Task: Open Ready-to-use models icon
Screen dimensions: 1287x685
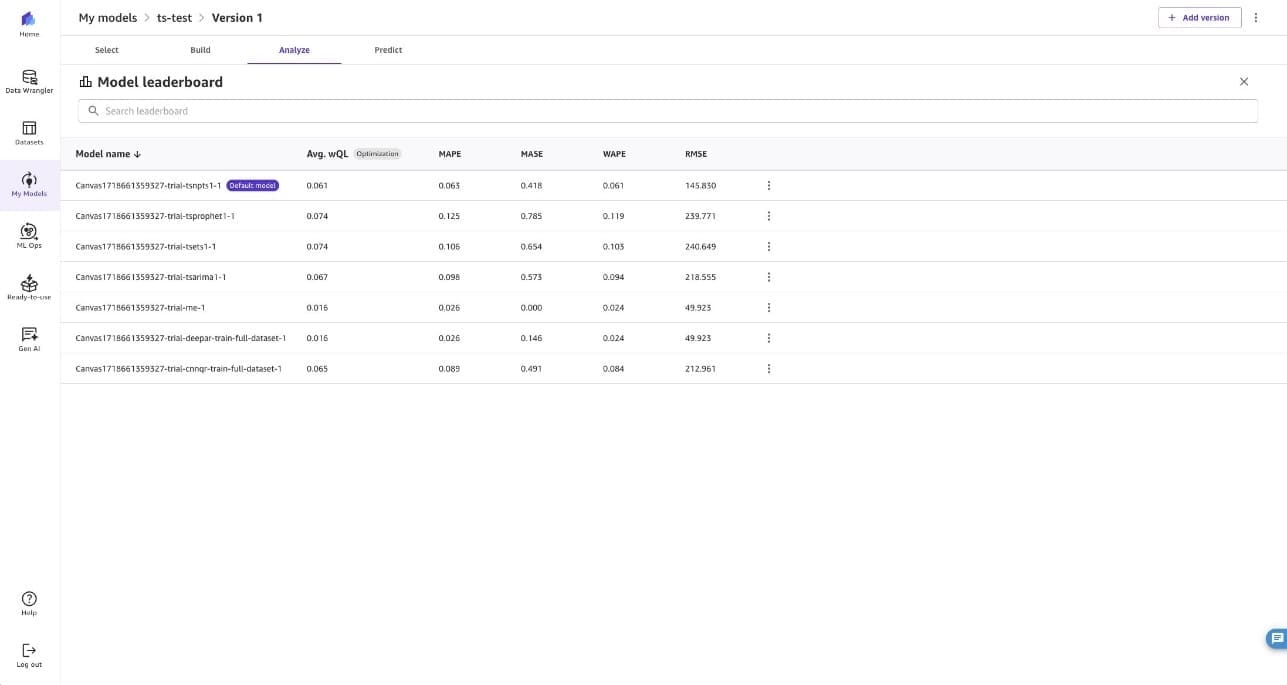Action: coord(29,283)
